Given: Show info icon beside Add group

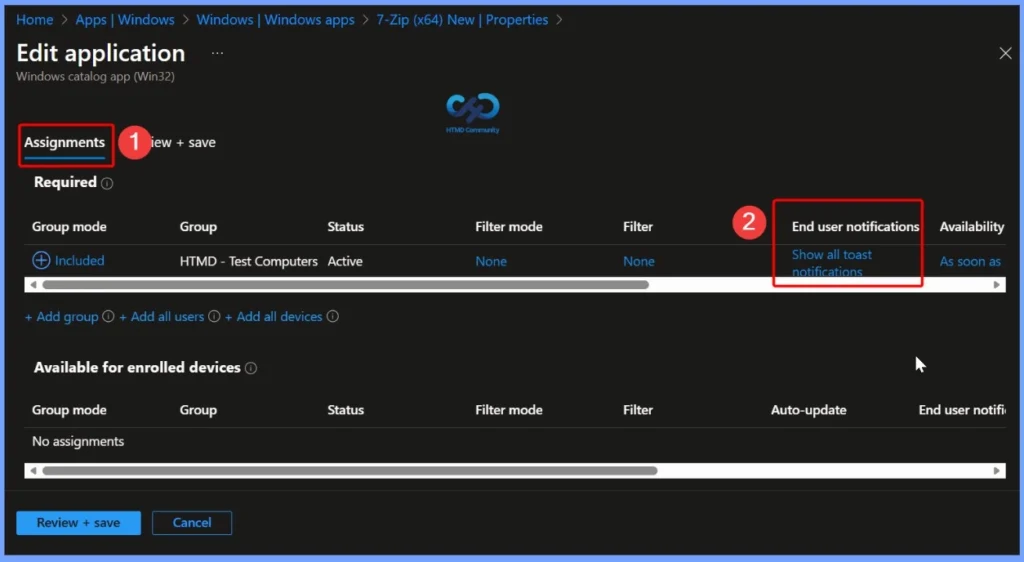Looking at the screenshot, I should pyautogui.click(x=108, y=316).
